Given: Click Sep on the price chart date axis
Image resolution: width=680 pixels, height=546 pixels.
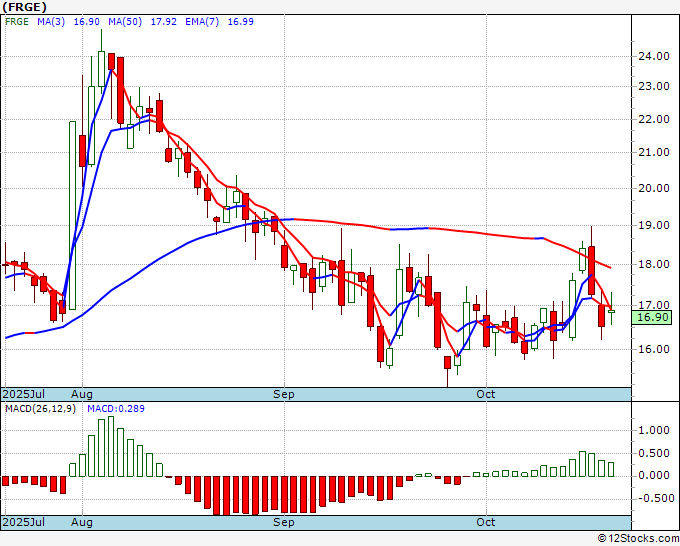Looking at the screenshot, I should pos(284,394).
